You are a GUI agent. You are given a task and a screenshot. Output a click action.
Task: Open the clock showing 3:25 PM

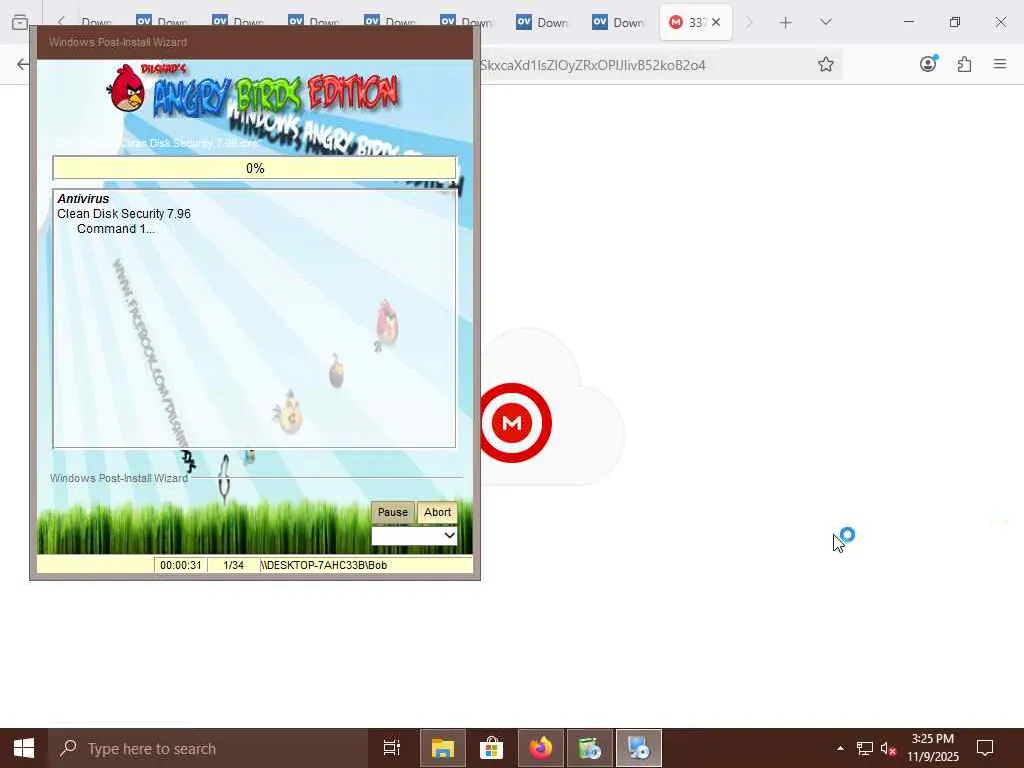933,748
